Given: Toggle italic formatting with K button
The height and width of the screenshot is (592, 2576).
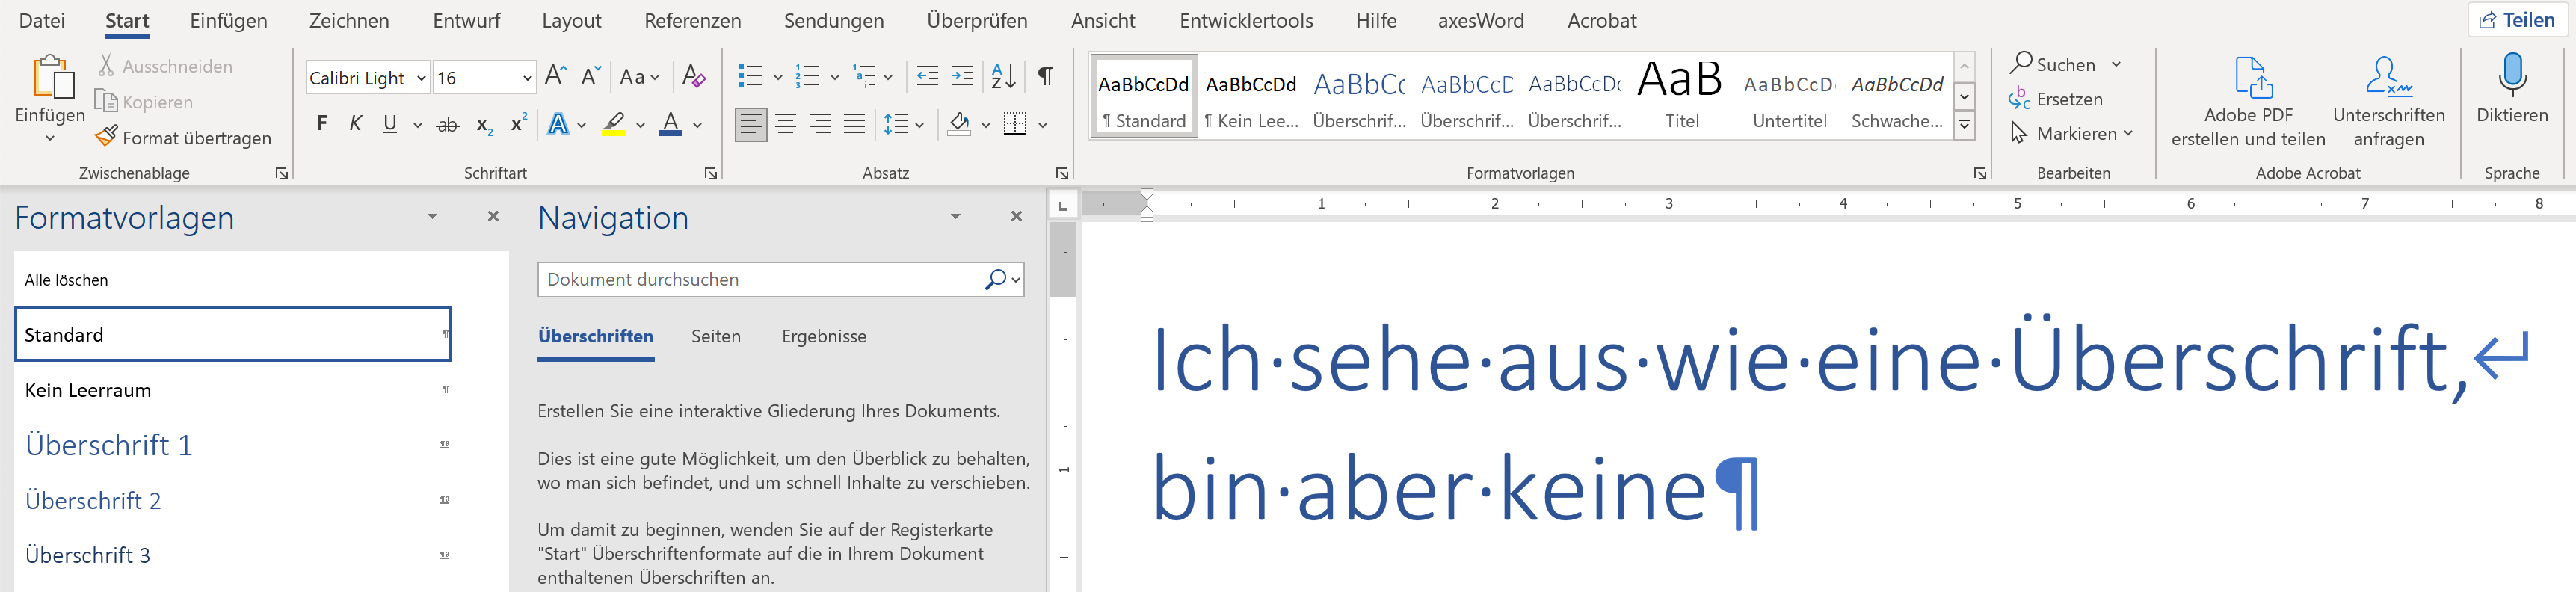Looking at the screenshot, I should (x=355, y=124).
